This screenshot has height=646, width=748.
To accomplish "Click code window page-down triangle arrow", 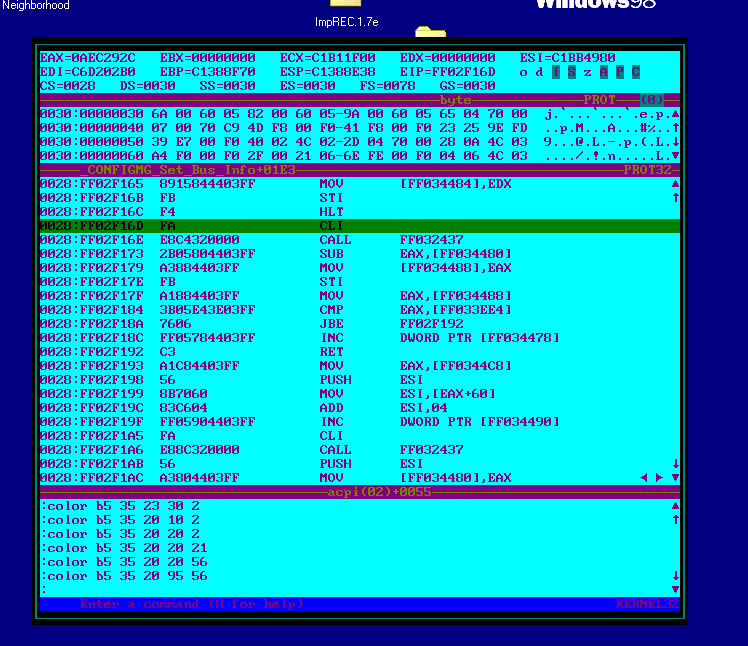I will [x=675, y=478].
